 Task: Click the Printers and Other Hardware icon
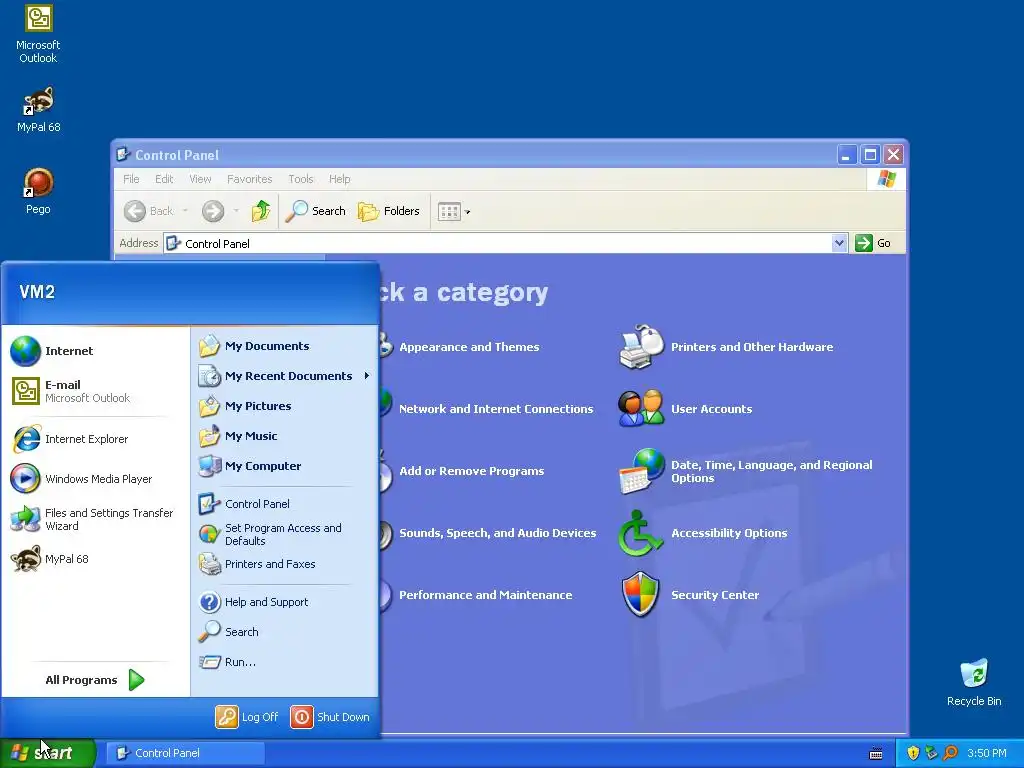click(641, 347)
